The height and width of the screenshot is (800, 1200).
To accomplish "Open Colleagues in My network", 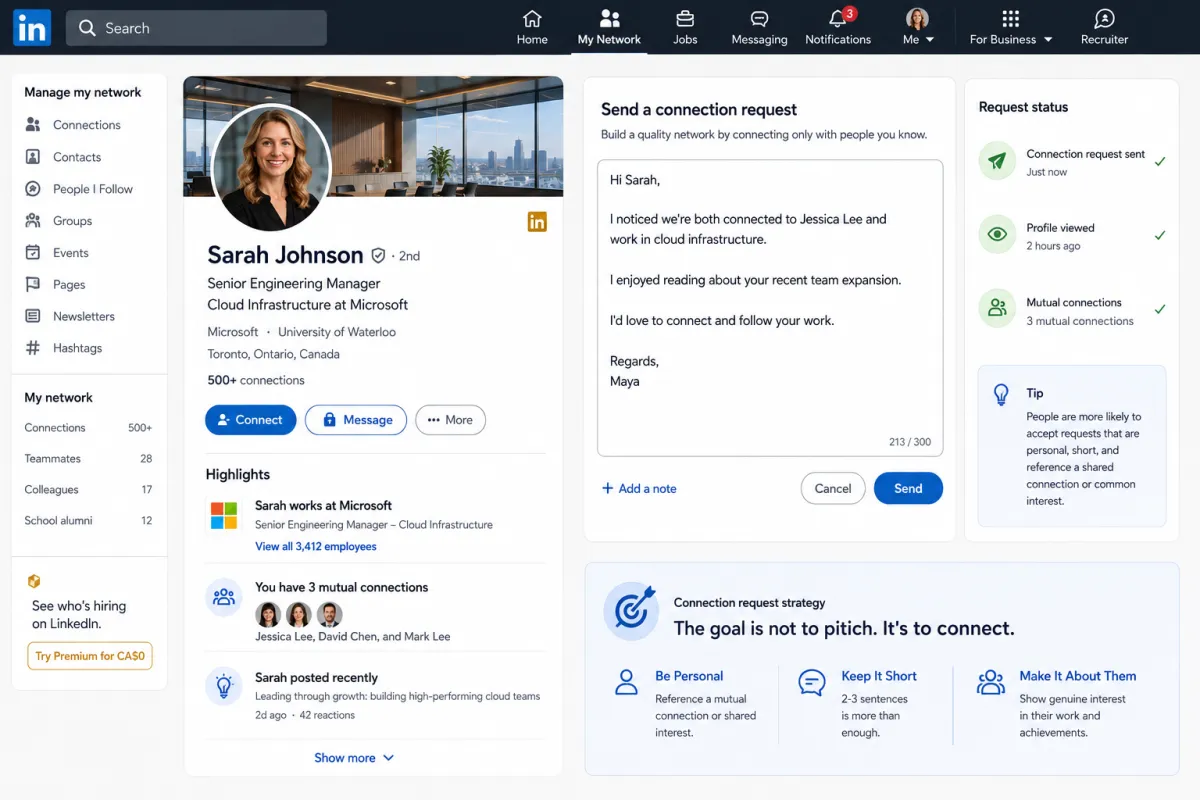I will click(x=89, y=490).
